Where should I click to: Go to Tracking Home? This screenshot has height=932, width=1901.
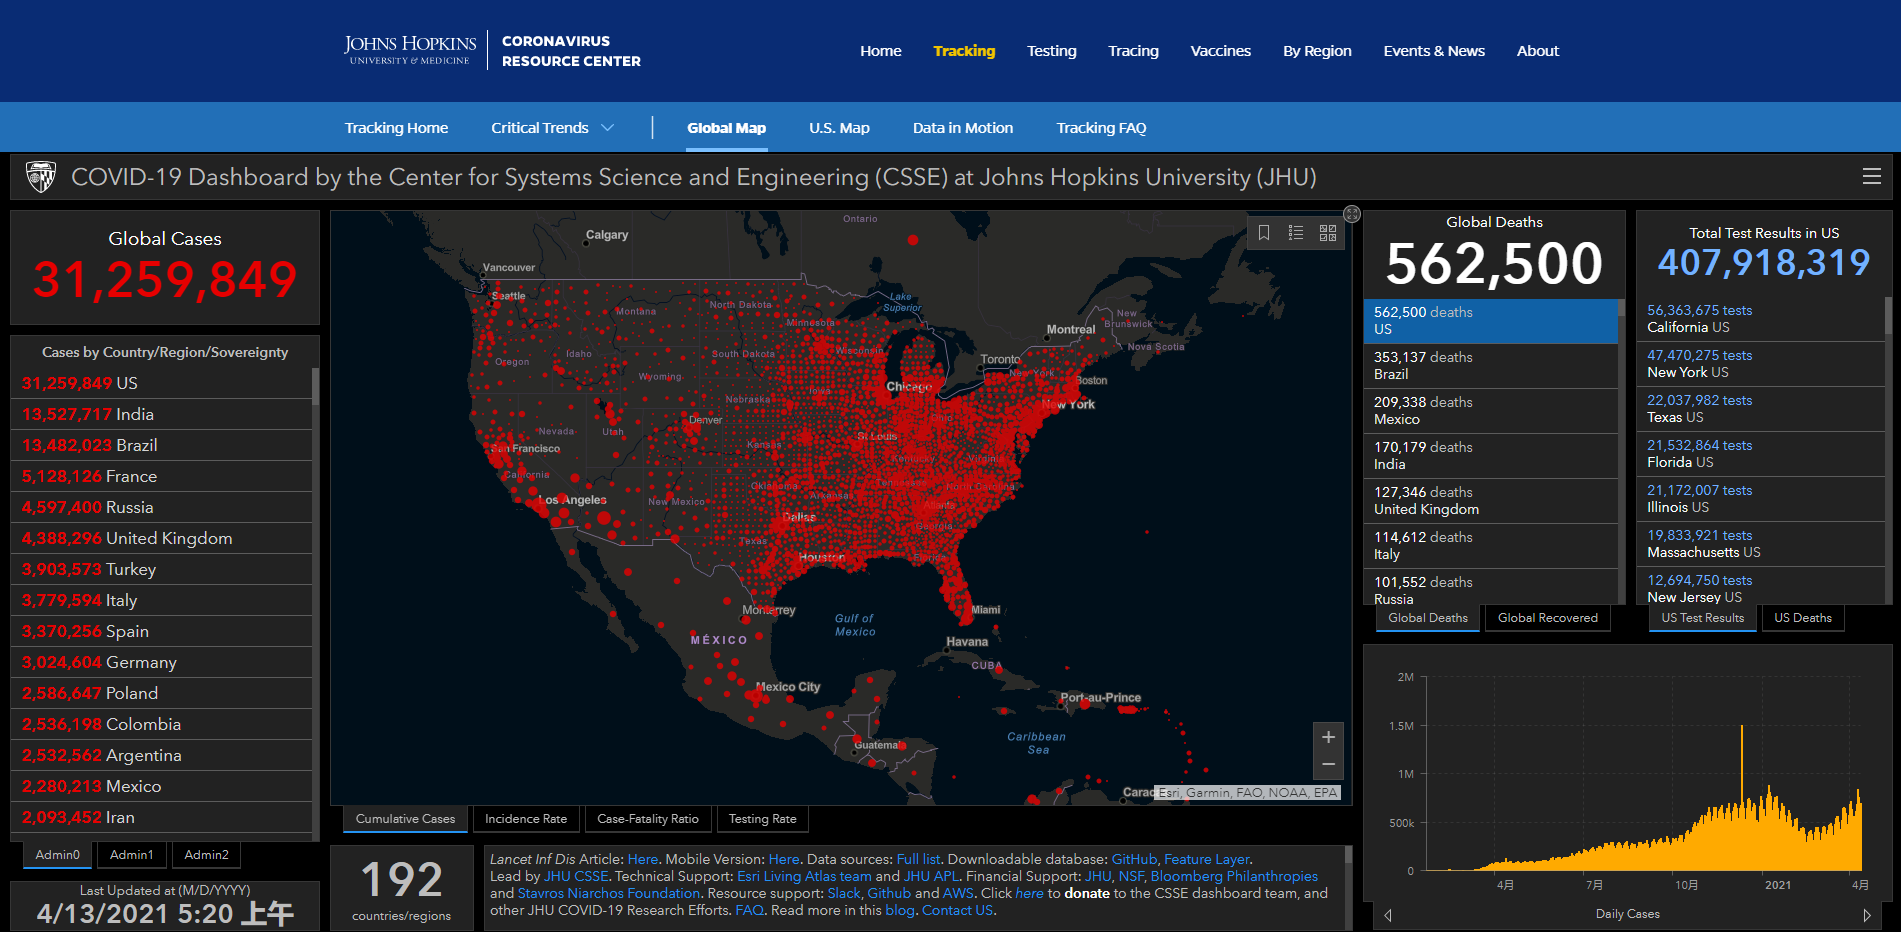(x=396, y=128)
